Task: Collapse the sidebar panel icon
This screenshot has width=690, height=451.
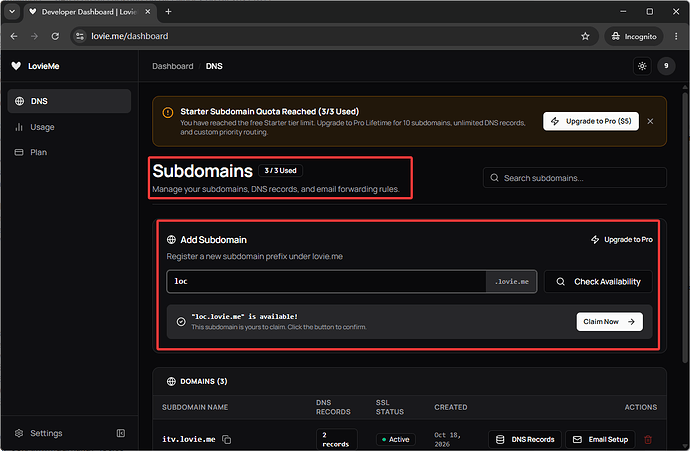Action: 121,433
